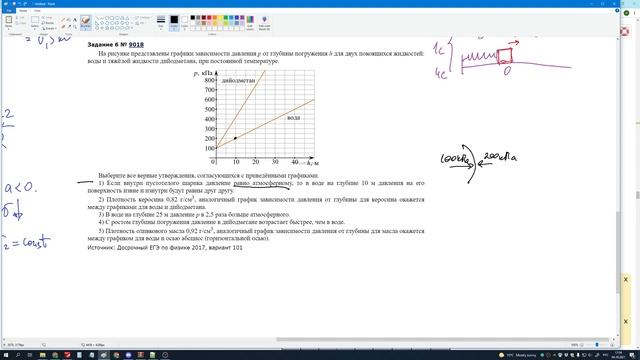This screenshot has width=640, height=360.
Task: Pick black from the color palette
Action: (x=193, y=18)
